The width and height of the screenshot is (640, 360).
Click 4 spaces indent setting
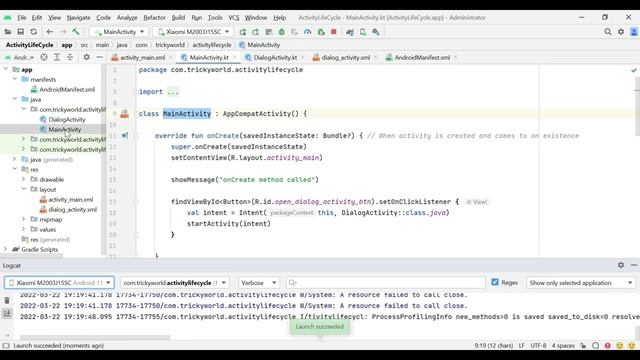coord(563,346)
